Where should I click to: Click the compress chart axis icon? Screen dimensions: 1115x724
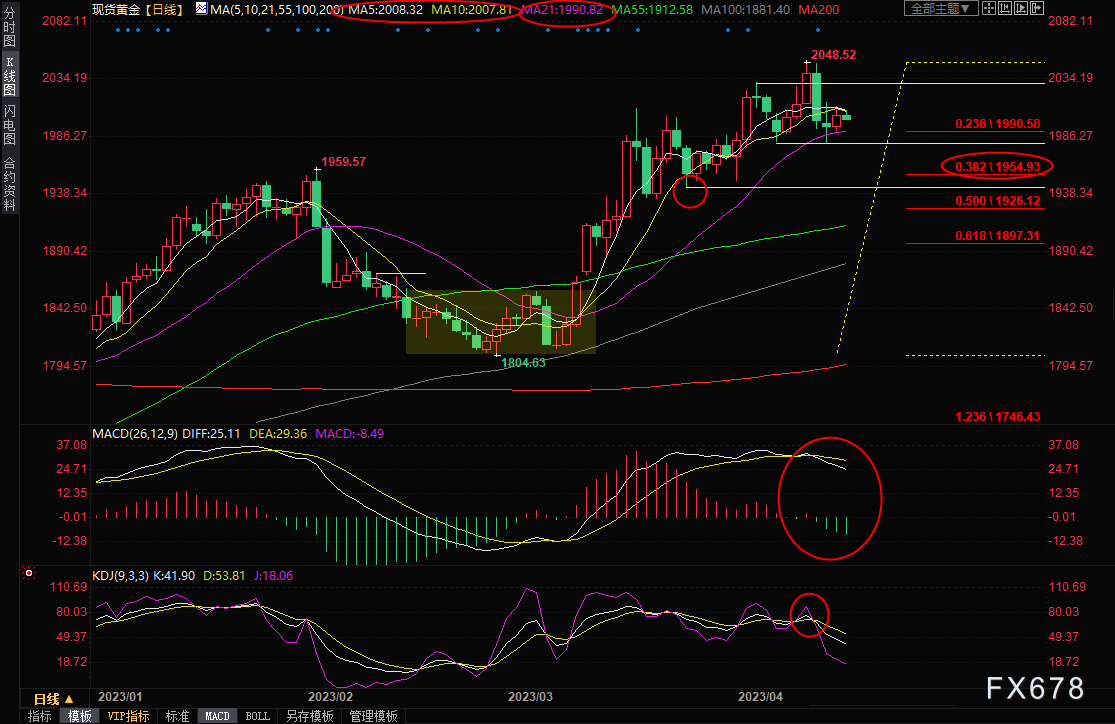click(1005, 9)
